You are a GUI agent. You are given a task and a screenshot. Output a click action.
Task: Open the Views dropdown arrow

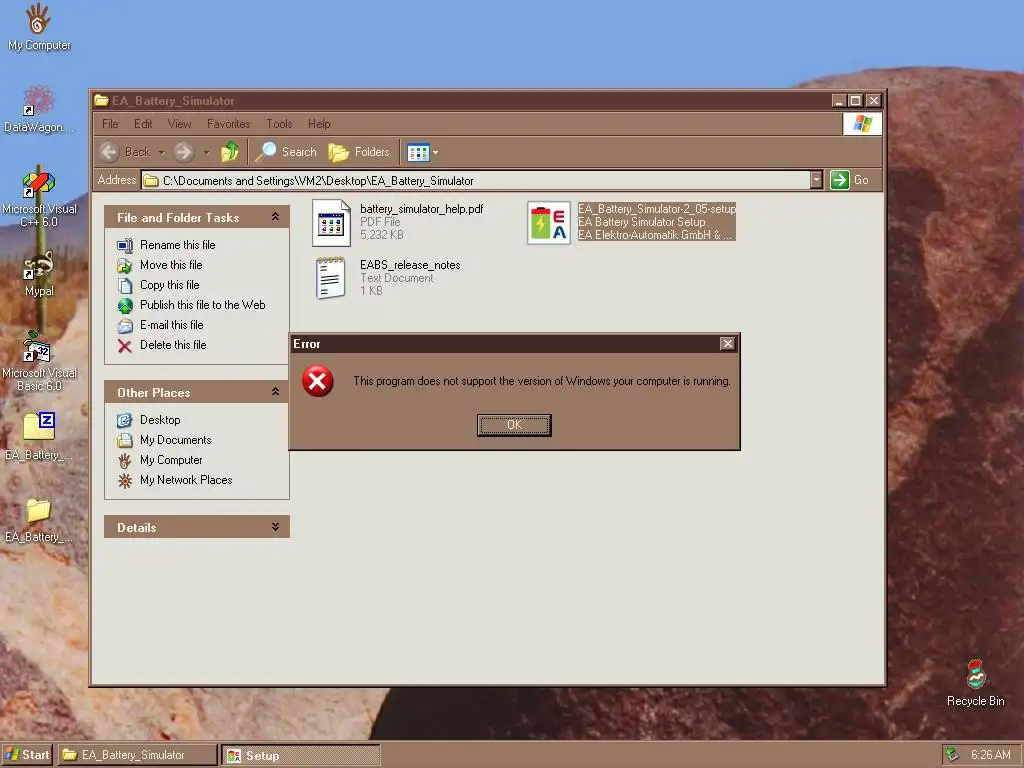tap(436, 153)
